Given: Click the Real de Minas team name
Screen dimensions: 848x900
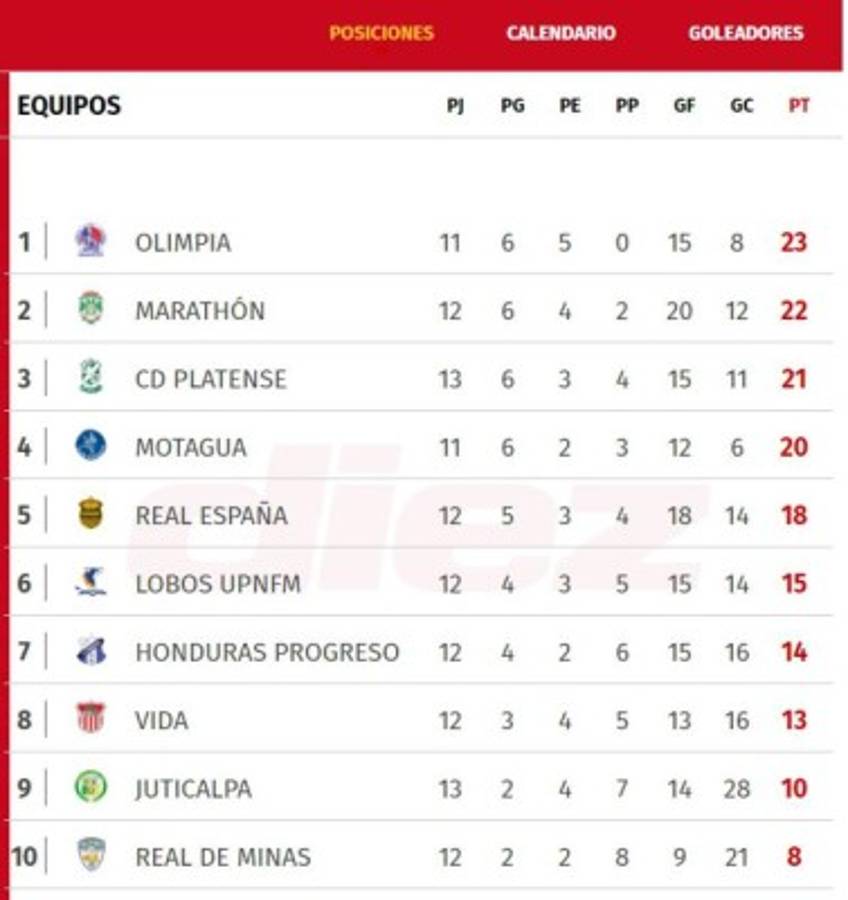Looking at the screenshot, I should [223, 857].
